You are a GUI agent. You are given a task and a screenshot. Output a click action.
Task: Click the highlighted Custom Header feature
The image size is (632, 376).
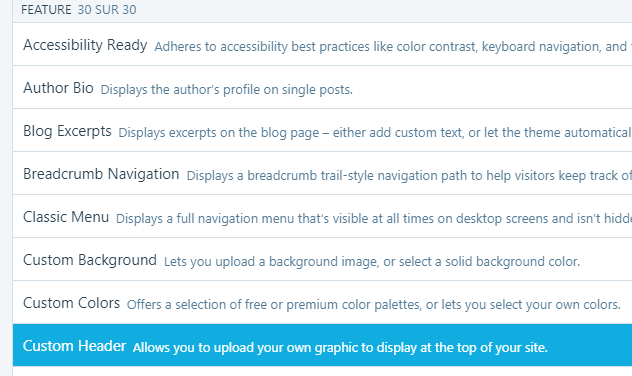click(x=322, y=345)
